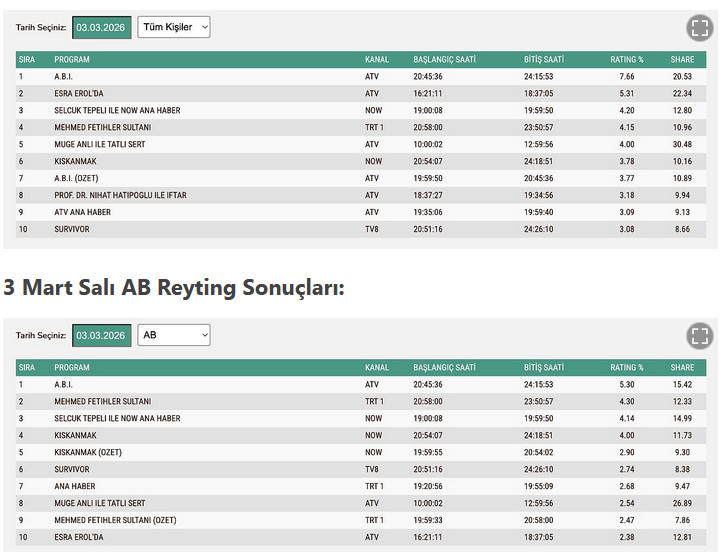Viewport: 727px width, 552px height.
Task: Click SELCUK TEPELI ILE NOW ANA HABER, top table
Action: [117, 111]
